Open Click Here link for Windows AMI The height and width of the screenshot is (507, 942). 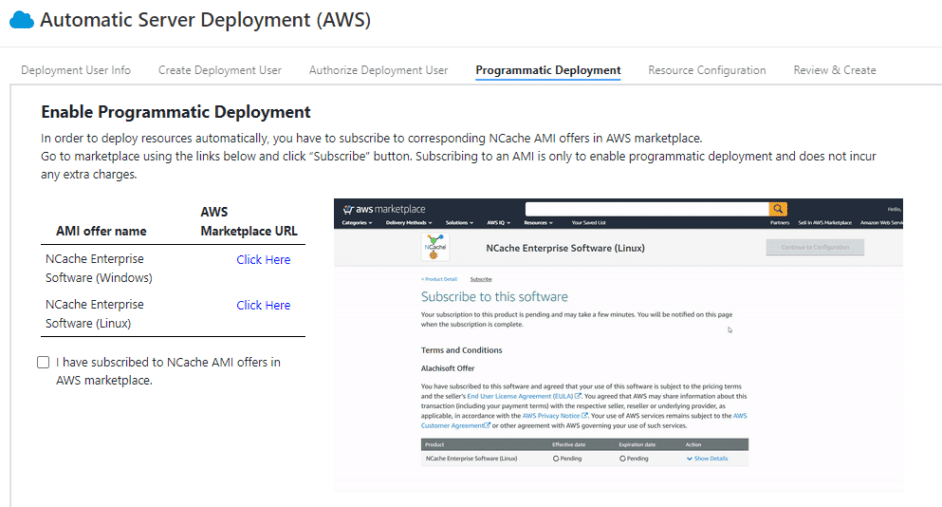[x=263, y=260]
